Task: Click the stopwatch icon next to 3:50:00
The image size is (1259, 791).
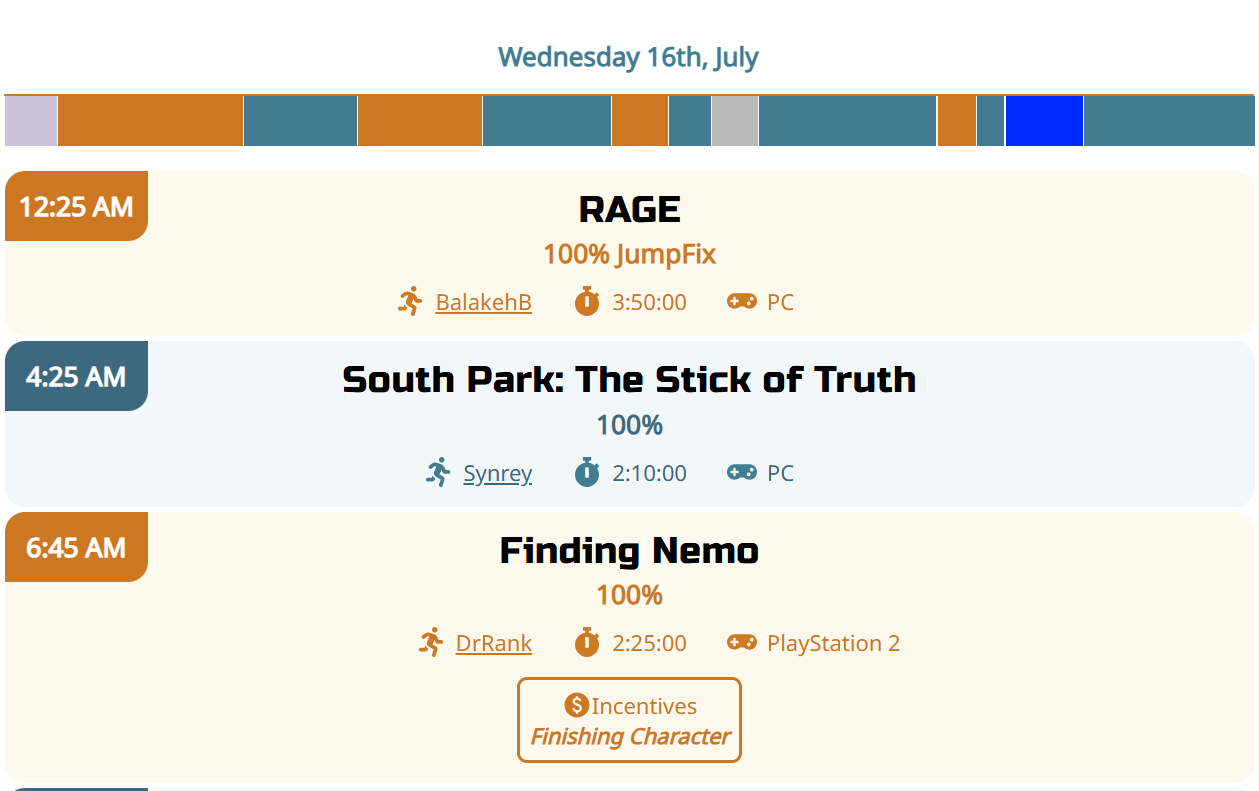Action: click(x=587, y=302)
